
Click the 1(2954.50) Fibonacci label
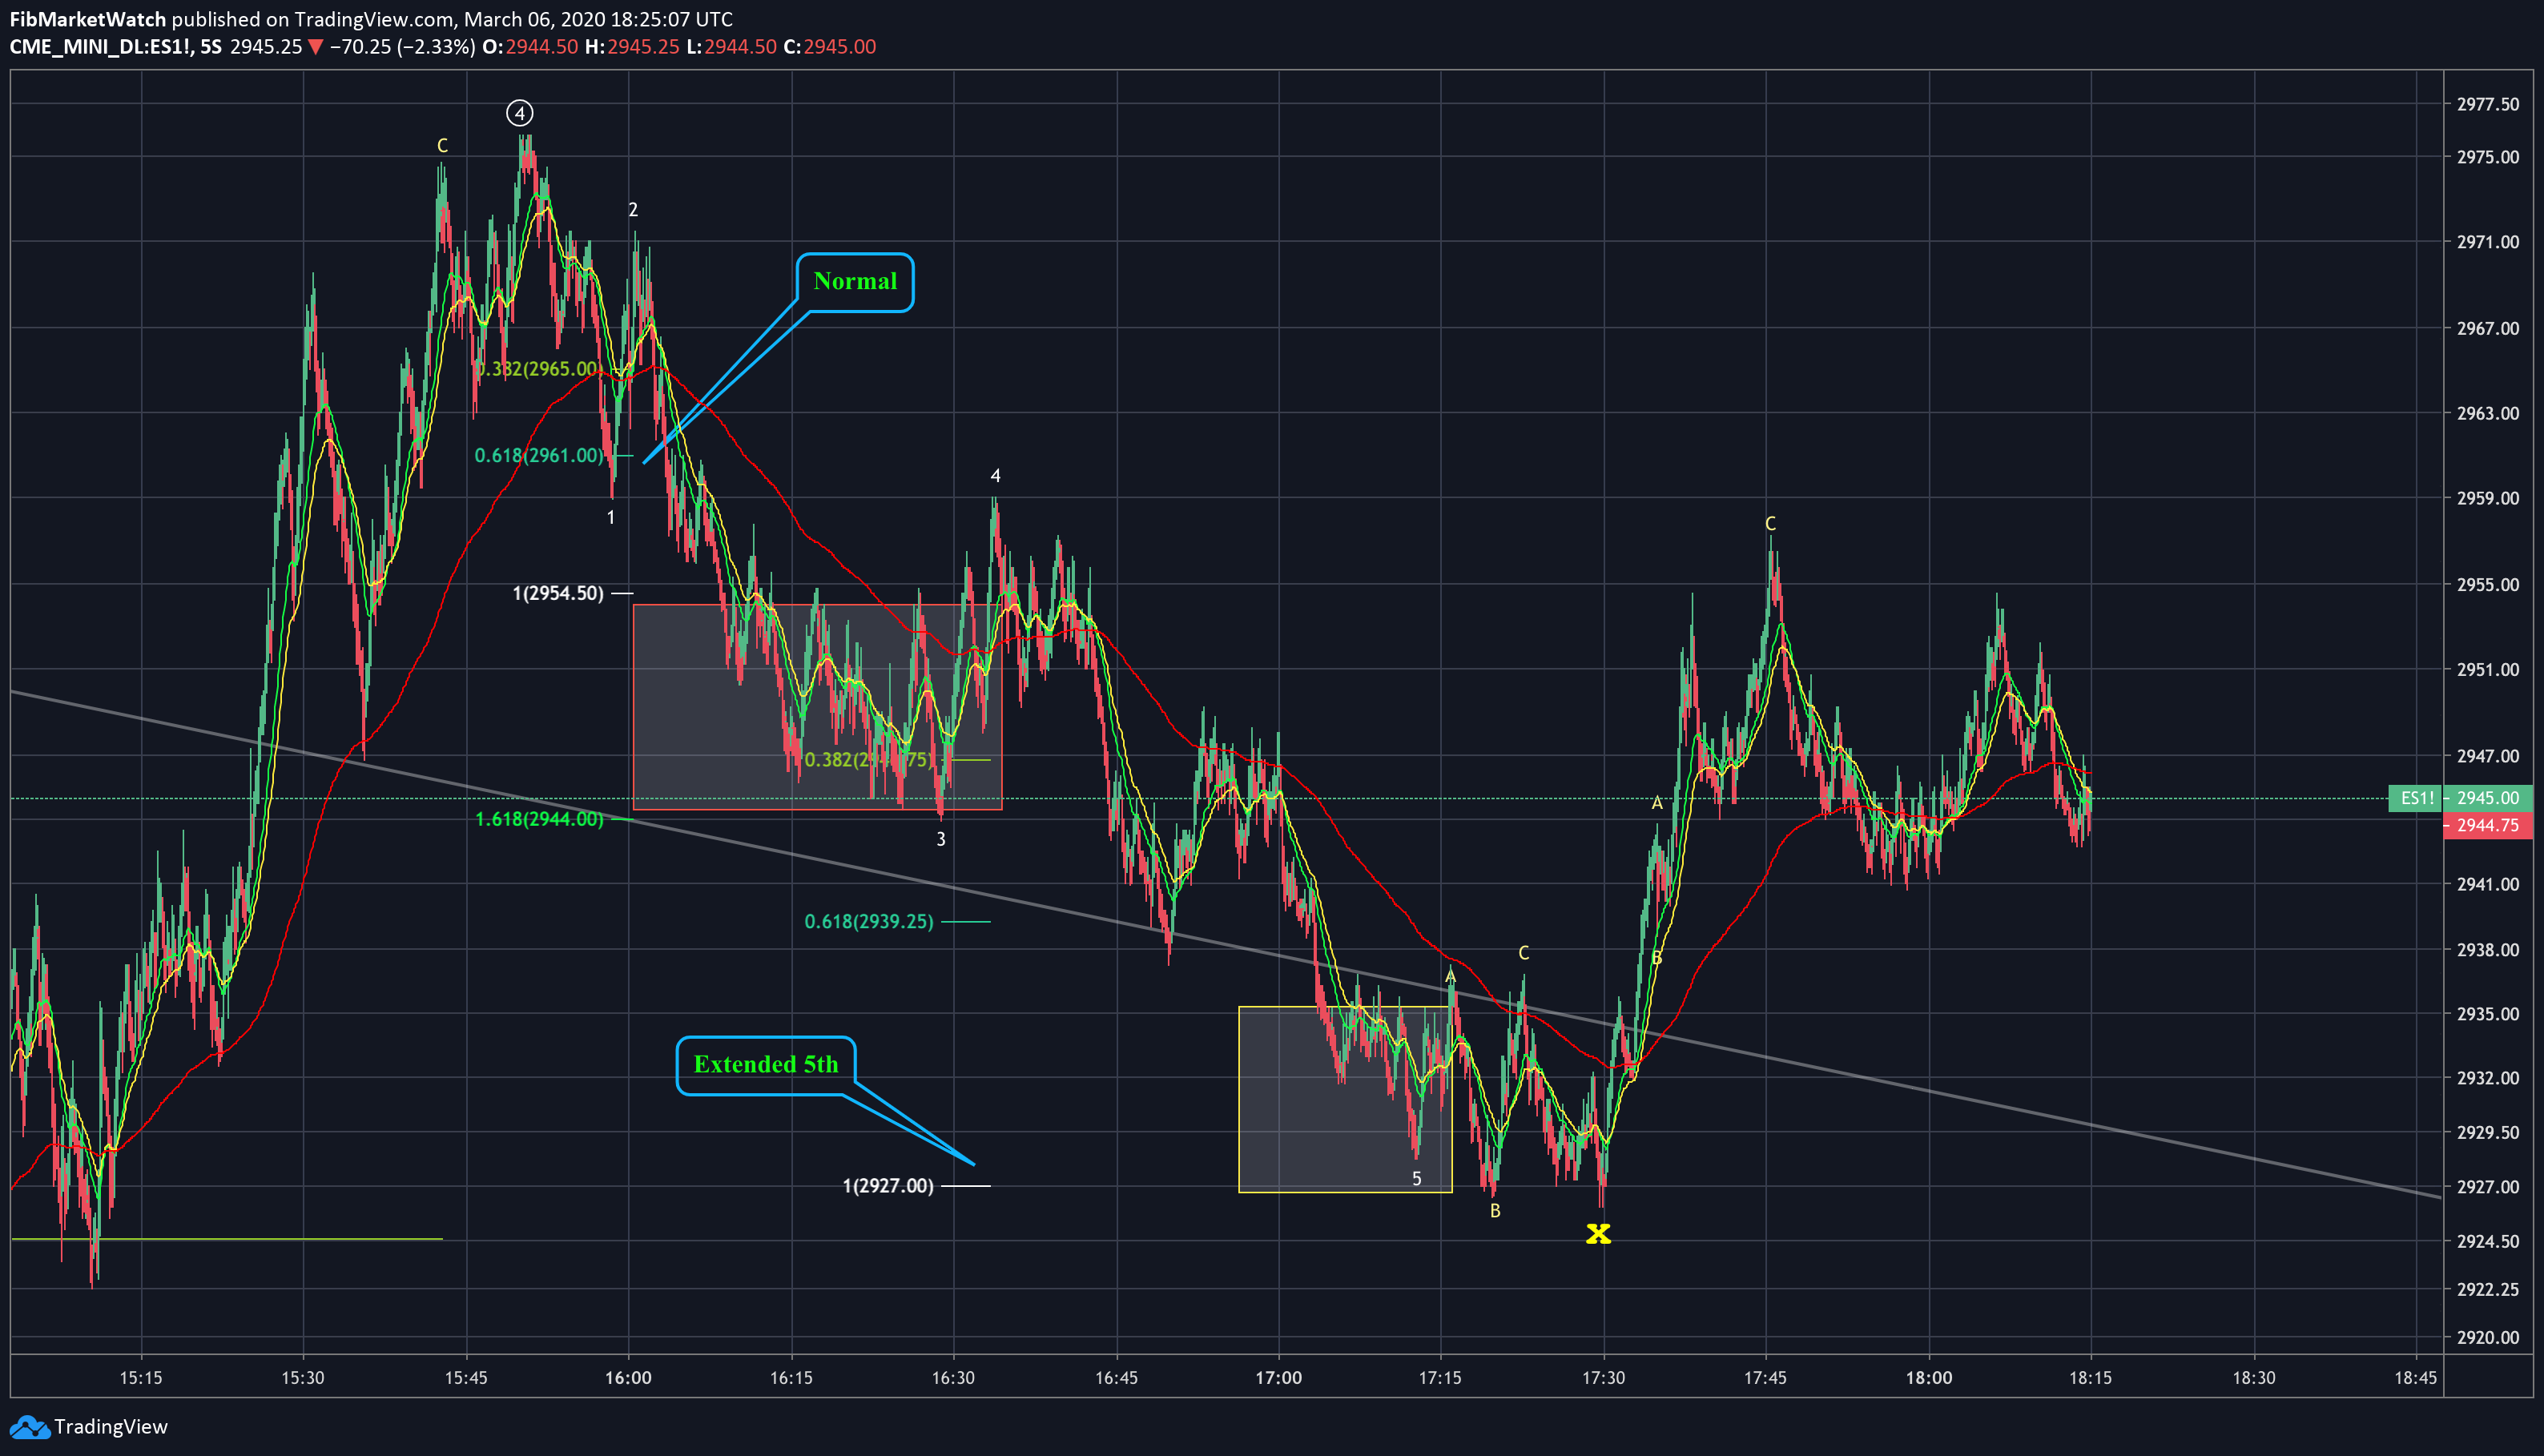click(x=558, y=594)
